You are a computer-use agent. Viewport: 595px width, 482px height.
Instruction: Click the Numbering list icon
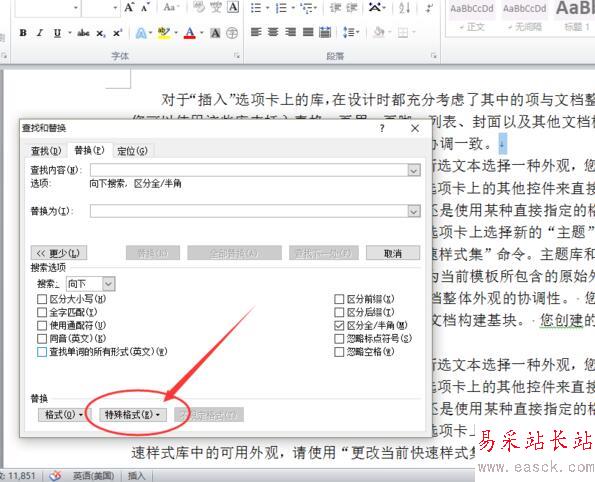(x=281, y=8)
